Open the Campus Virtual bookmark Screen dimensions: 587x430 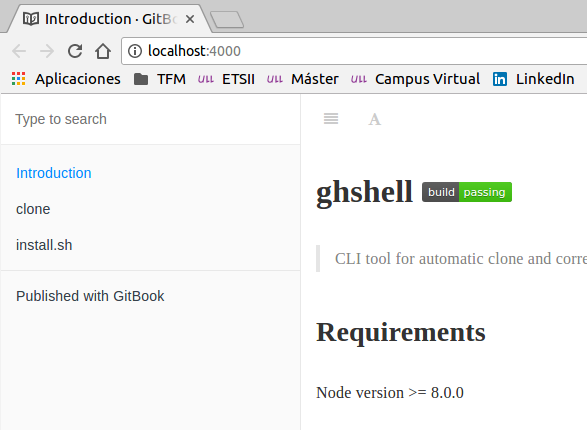point(416,79)
